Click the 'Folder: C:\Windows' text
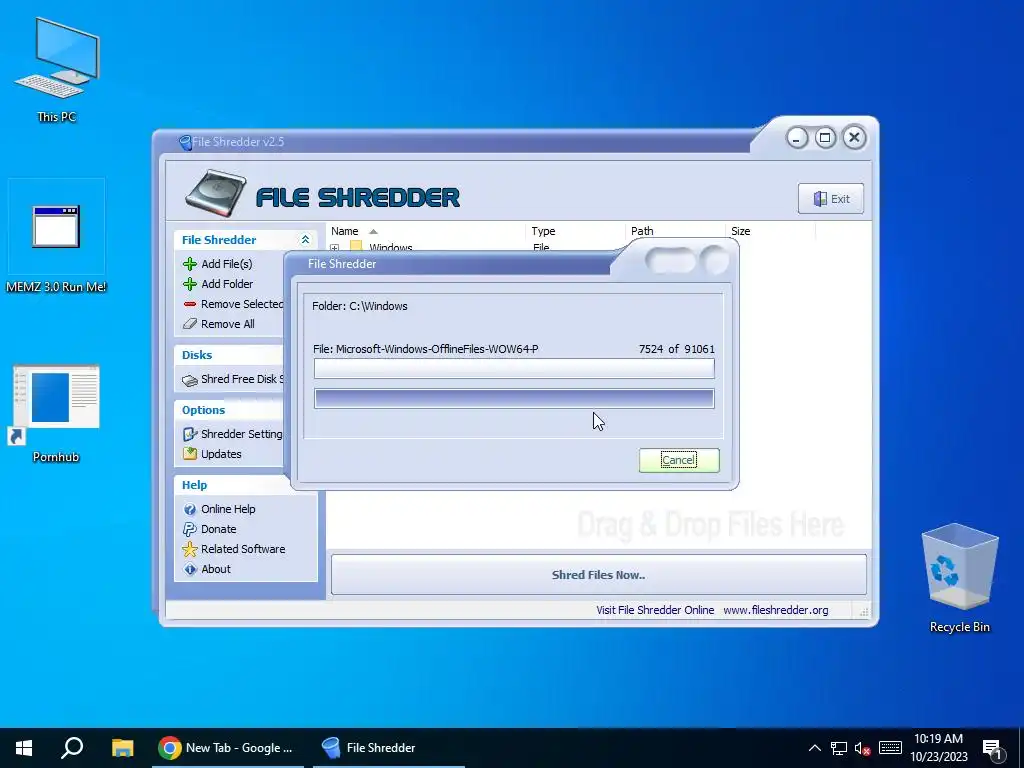 coord(360,306)
